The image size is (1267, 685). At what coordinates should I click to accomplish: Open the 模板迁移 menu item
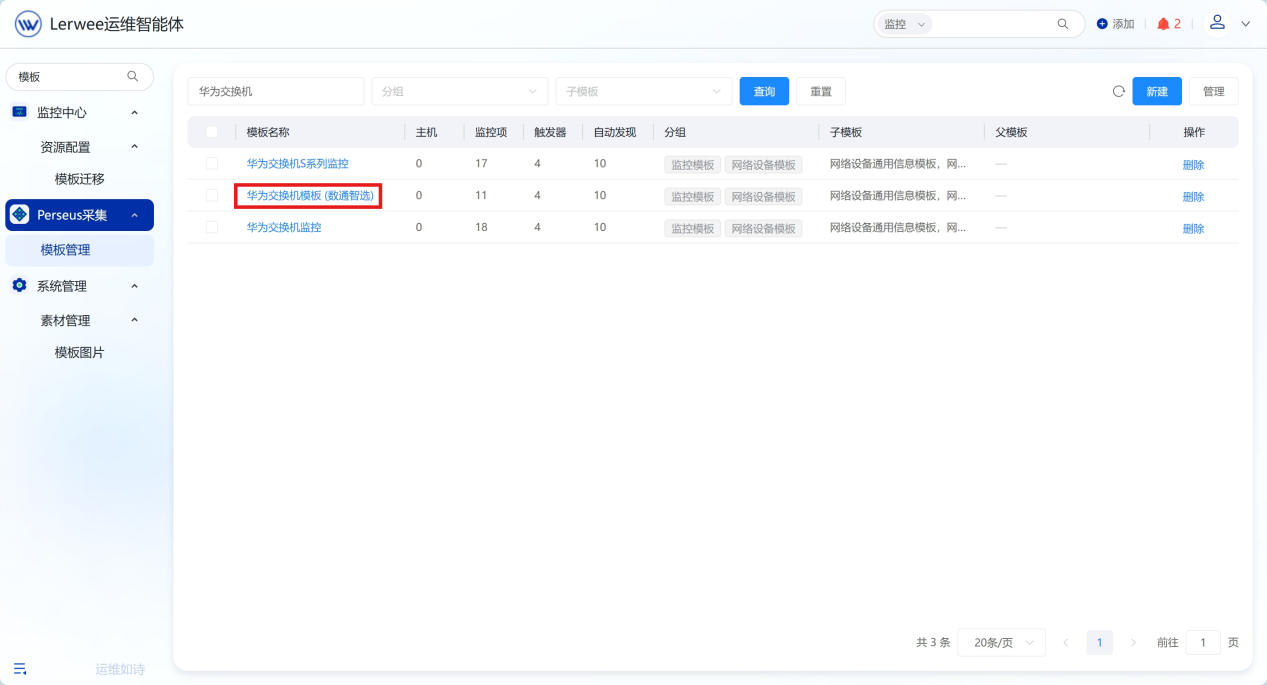click(80, 179)
